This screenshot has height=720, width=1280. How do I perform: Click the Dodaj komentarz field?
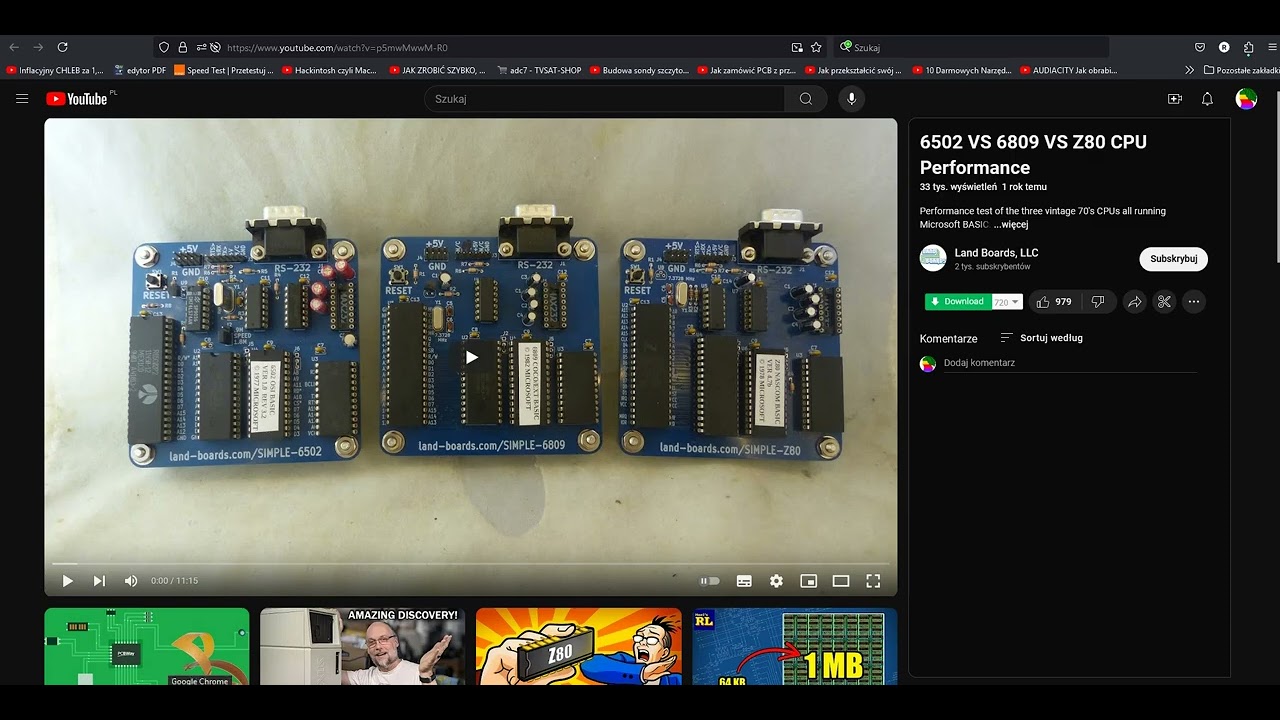pyautogui.click(x=1069, y=363)
